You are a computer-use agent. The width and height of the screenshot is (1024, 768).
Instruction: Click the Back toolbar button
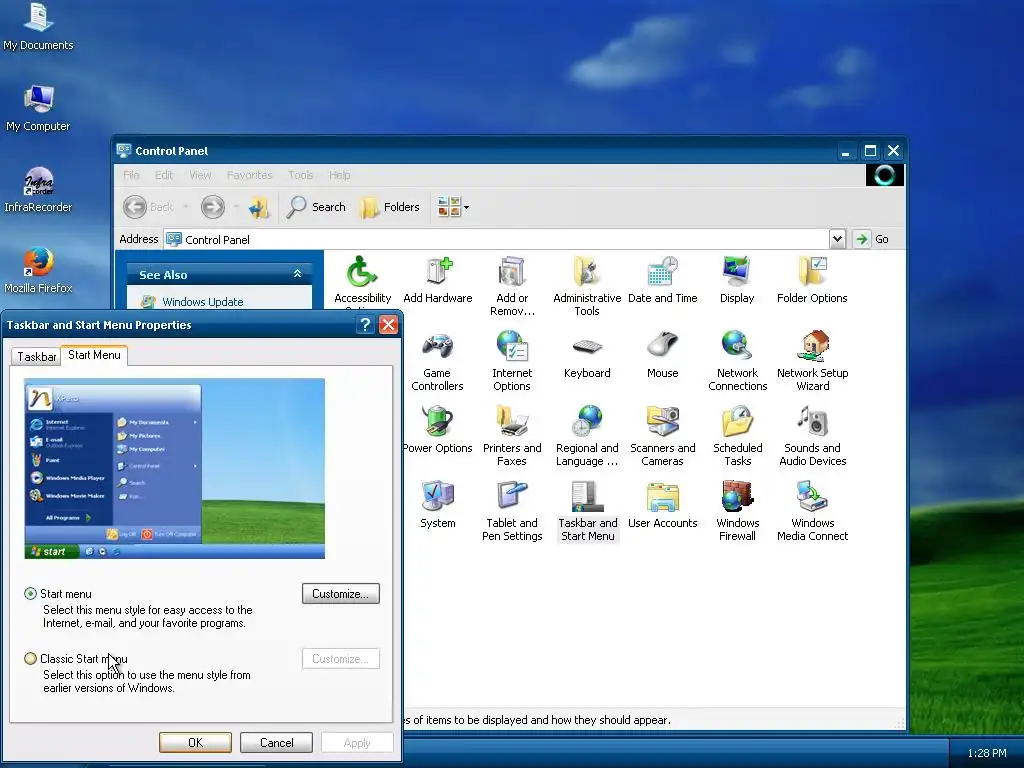[148, 207]
